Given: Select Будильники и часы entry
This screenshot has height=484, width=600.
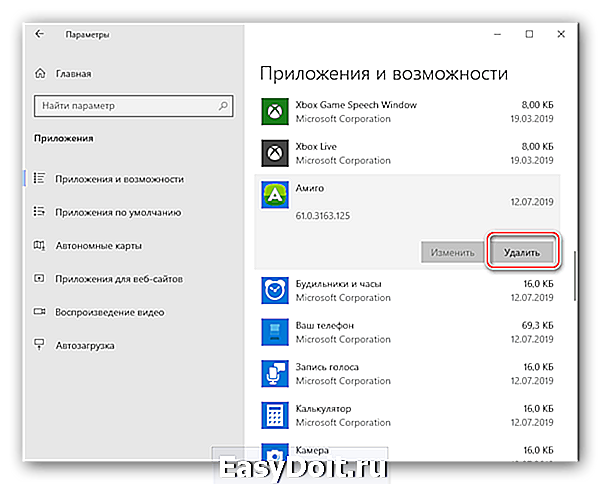Looking at the screenshot, I should [x=407, y=290].
